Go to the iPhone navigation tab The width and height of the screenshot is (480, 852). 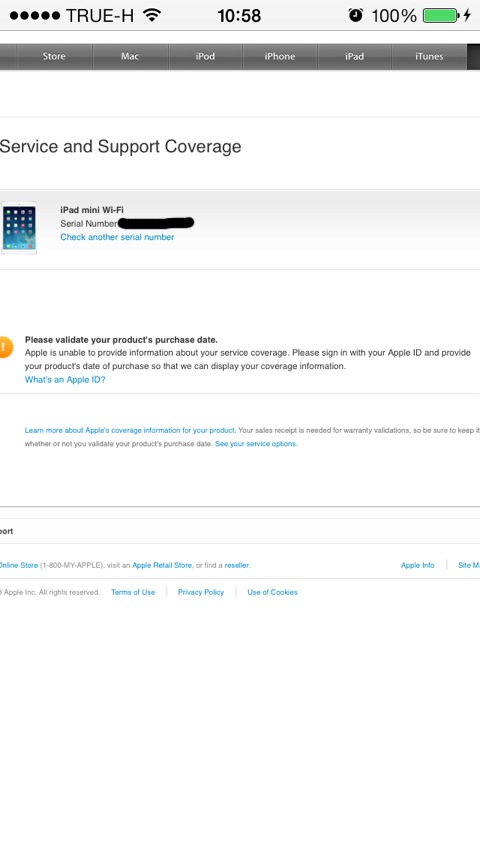(x=280, y=57)
